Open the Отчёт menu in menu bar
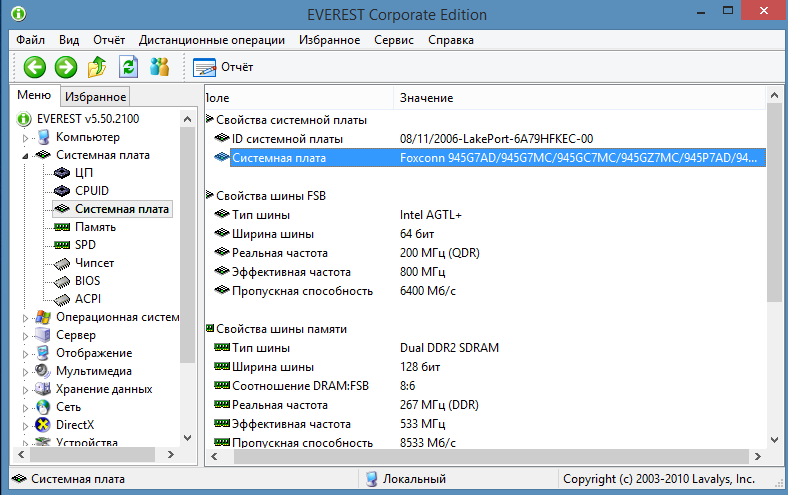Image resolution: width=788 pixels, height=495 pixels. [x=109, y=40]
